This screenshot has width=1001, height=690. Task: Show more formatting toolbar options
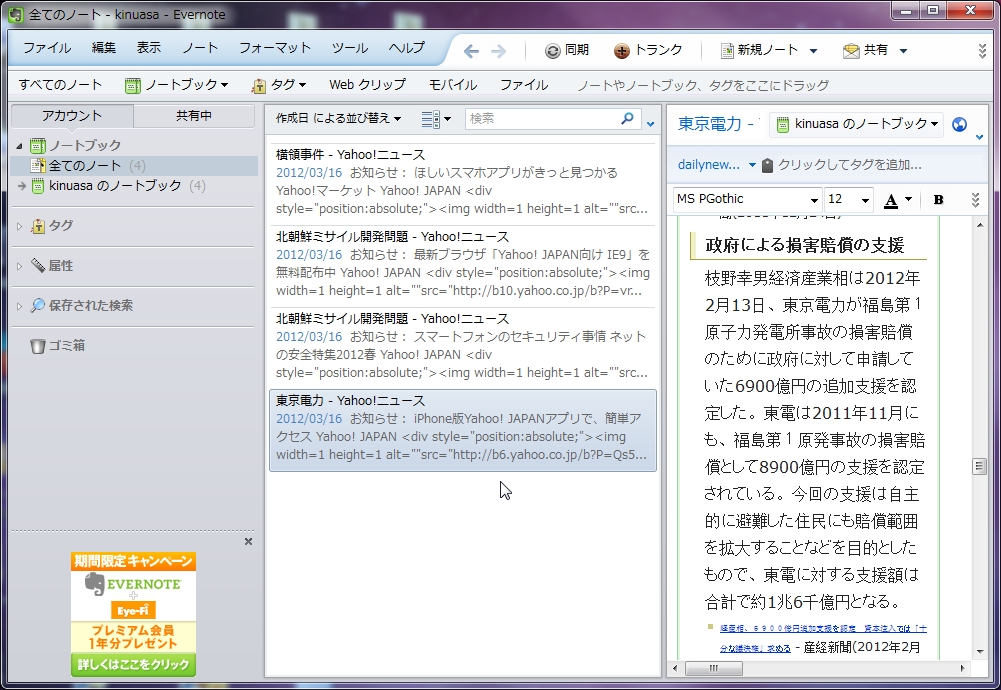(975, 200)
